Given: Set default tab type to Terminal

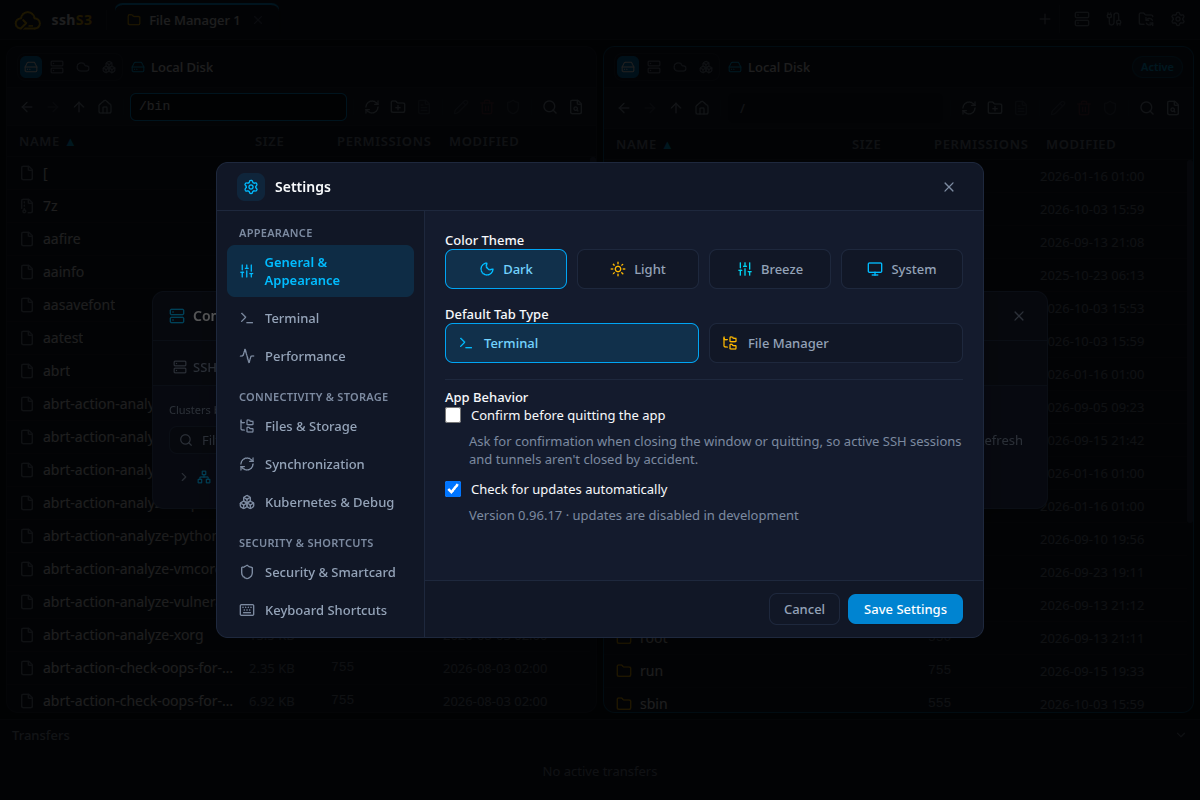Looking at the screenshot, I should point(572,343).
